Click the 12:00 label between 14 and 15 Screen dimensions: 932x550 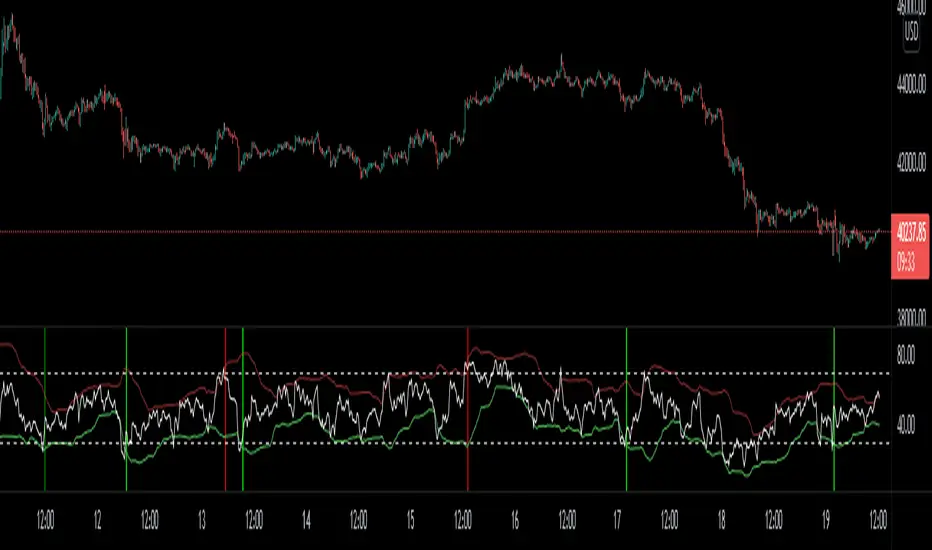(x=358, y=520)
